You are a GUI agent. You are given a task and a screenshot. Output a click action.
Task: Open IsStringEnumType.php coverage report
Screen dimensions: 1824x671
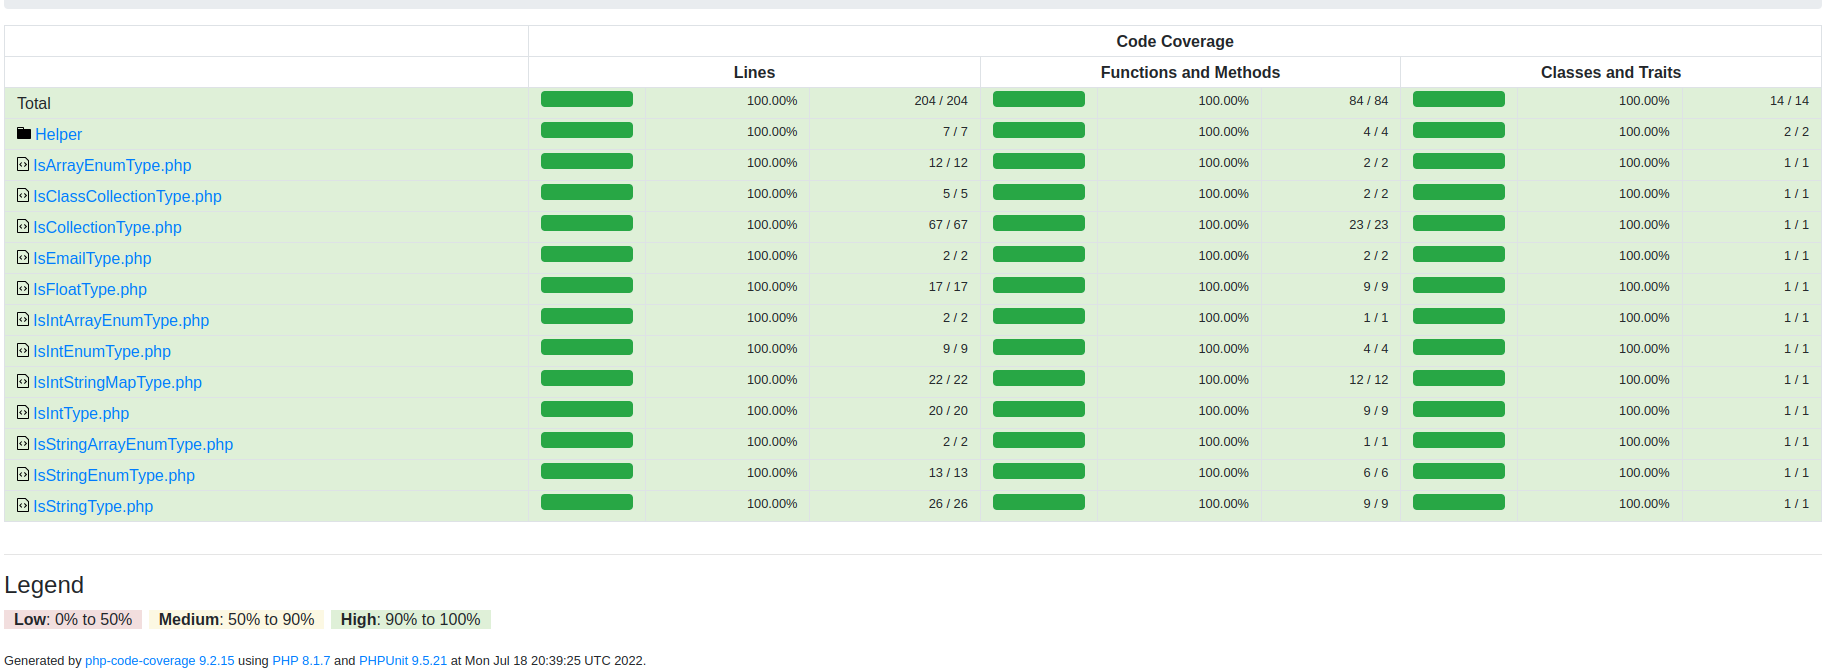pos(114,475)
